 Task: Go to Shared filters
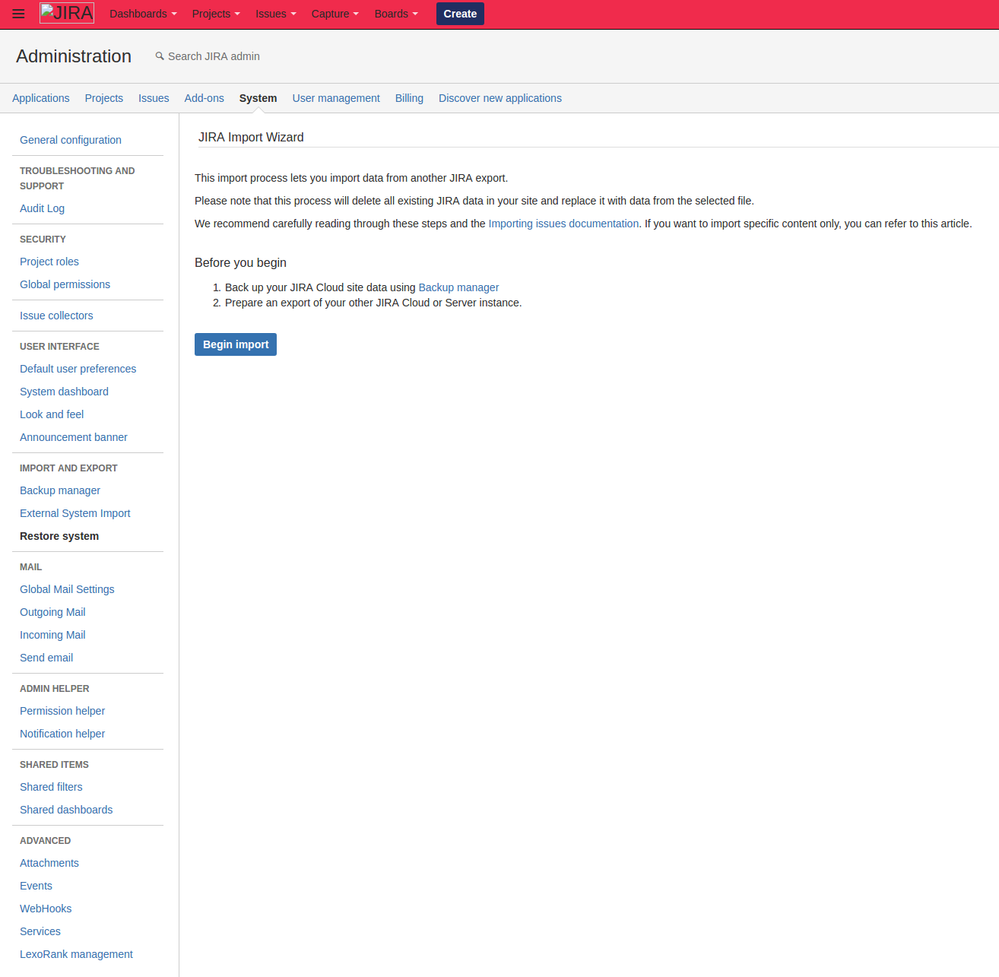click(51, 787)
